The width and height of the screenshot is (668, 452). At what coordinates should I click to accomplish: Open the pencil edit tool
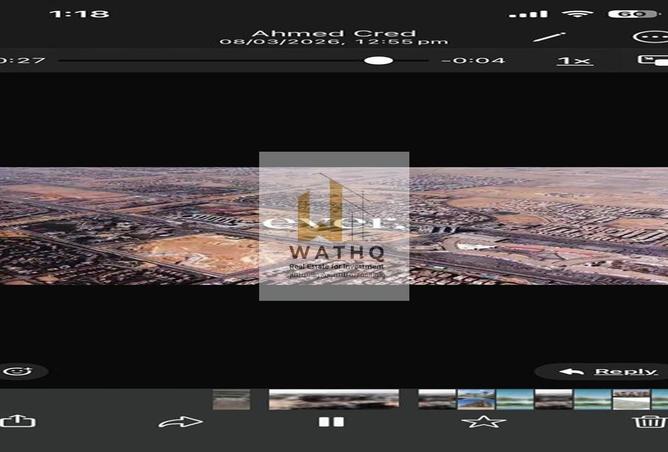click(549, 36)
